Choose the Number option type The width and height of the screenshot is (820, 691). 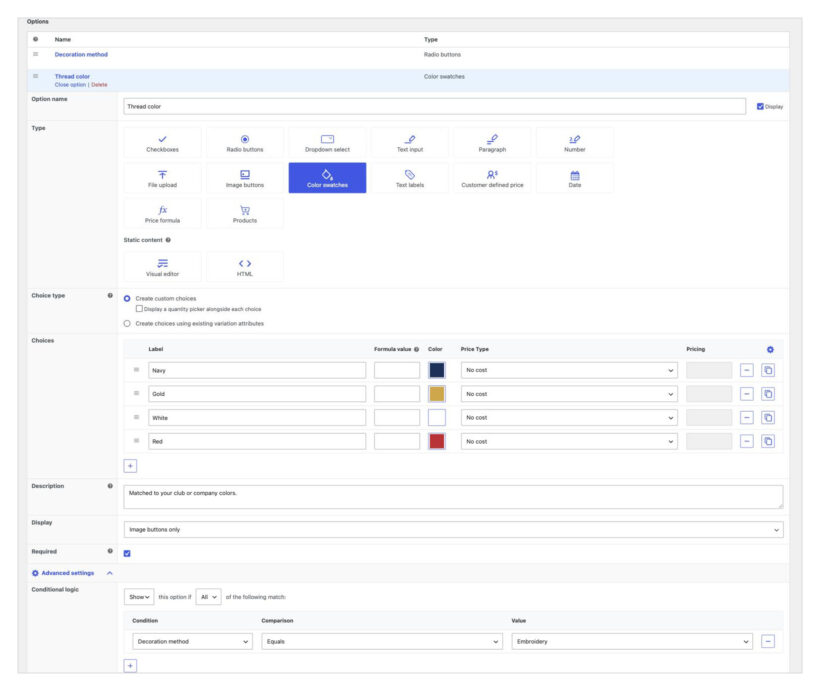click(x=575, y=143)
